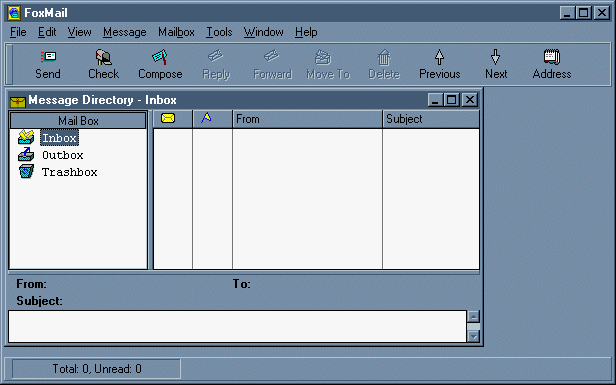Click inside the message preview text area
The image size is (616, 385).
(237, 326)
